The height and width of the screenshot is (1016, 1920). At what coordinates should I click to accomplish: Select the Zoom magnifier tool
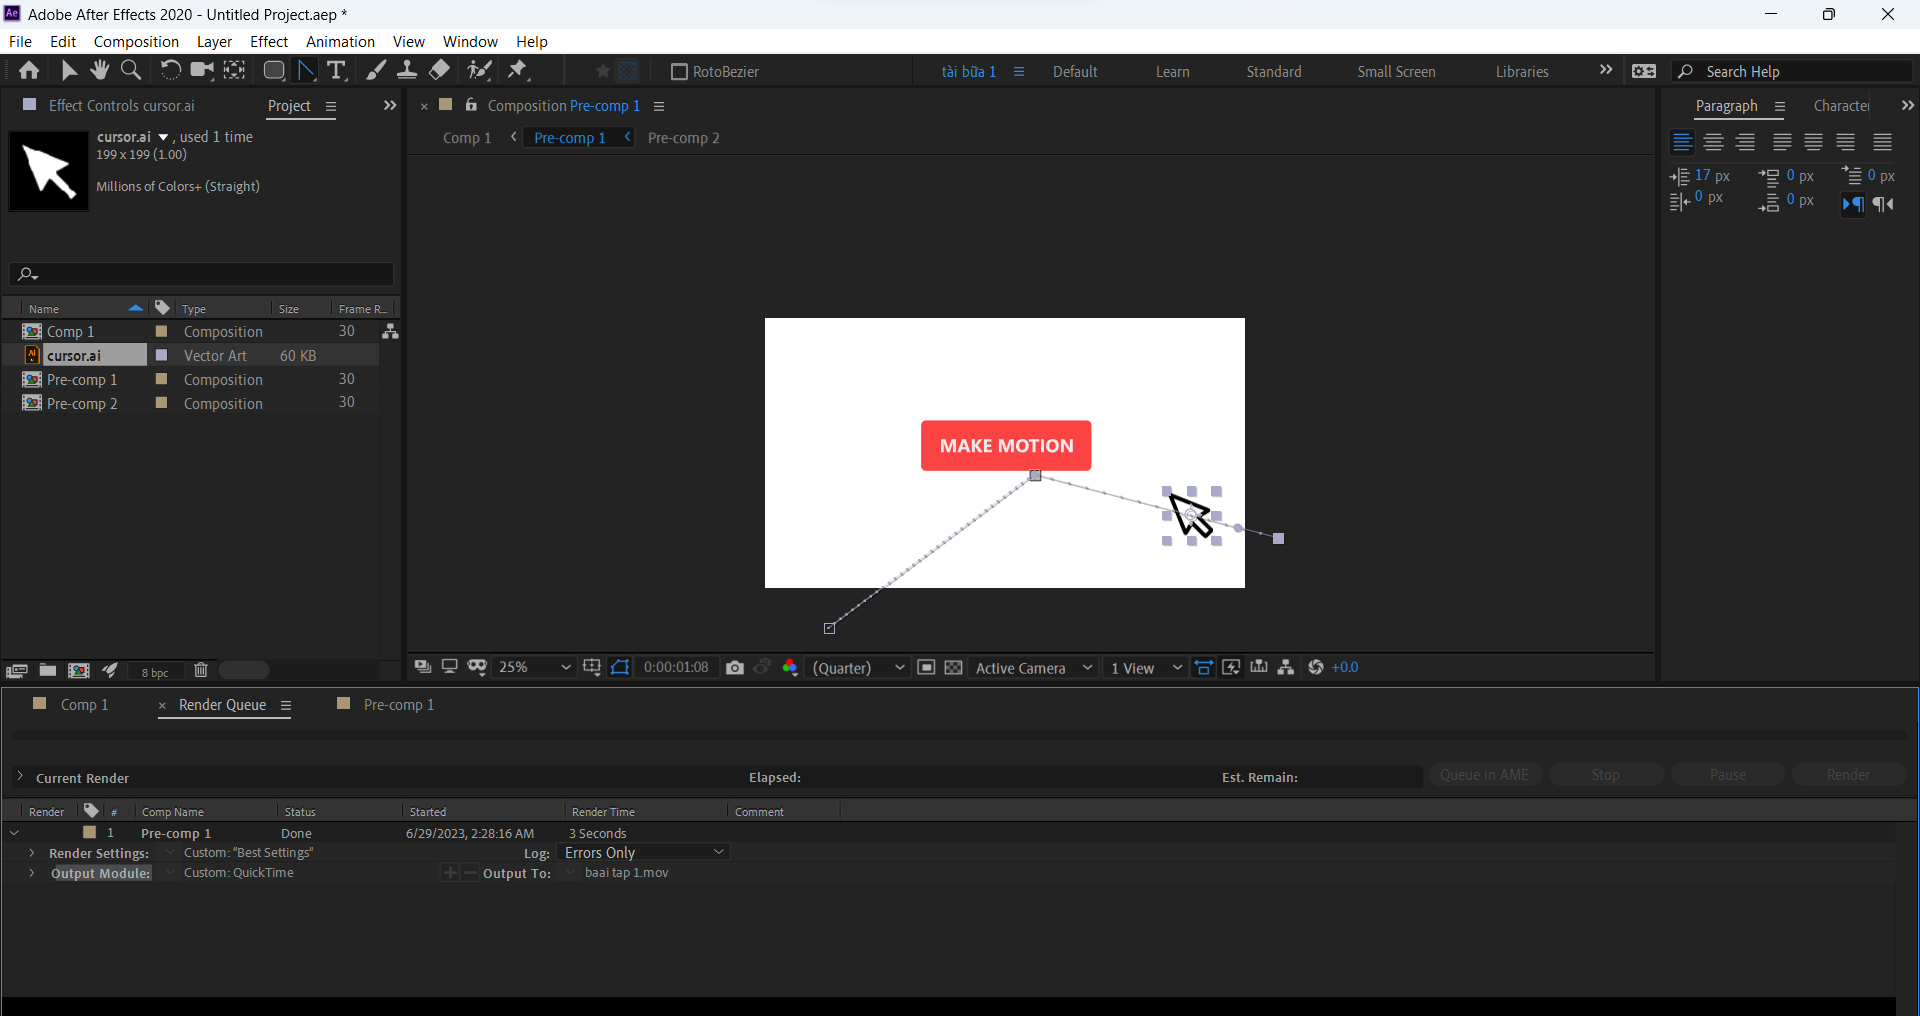(131, 70)
